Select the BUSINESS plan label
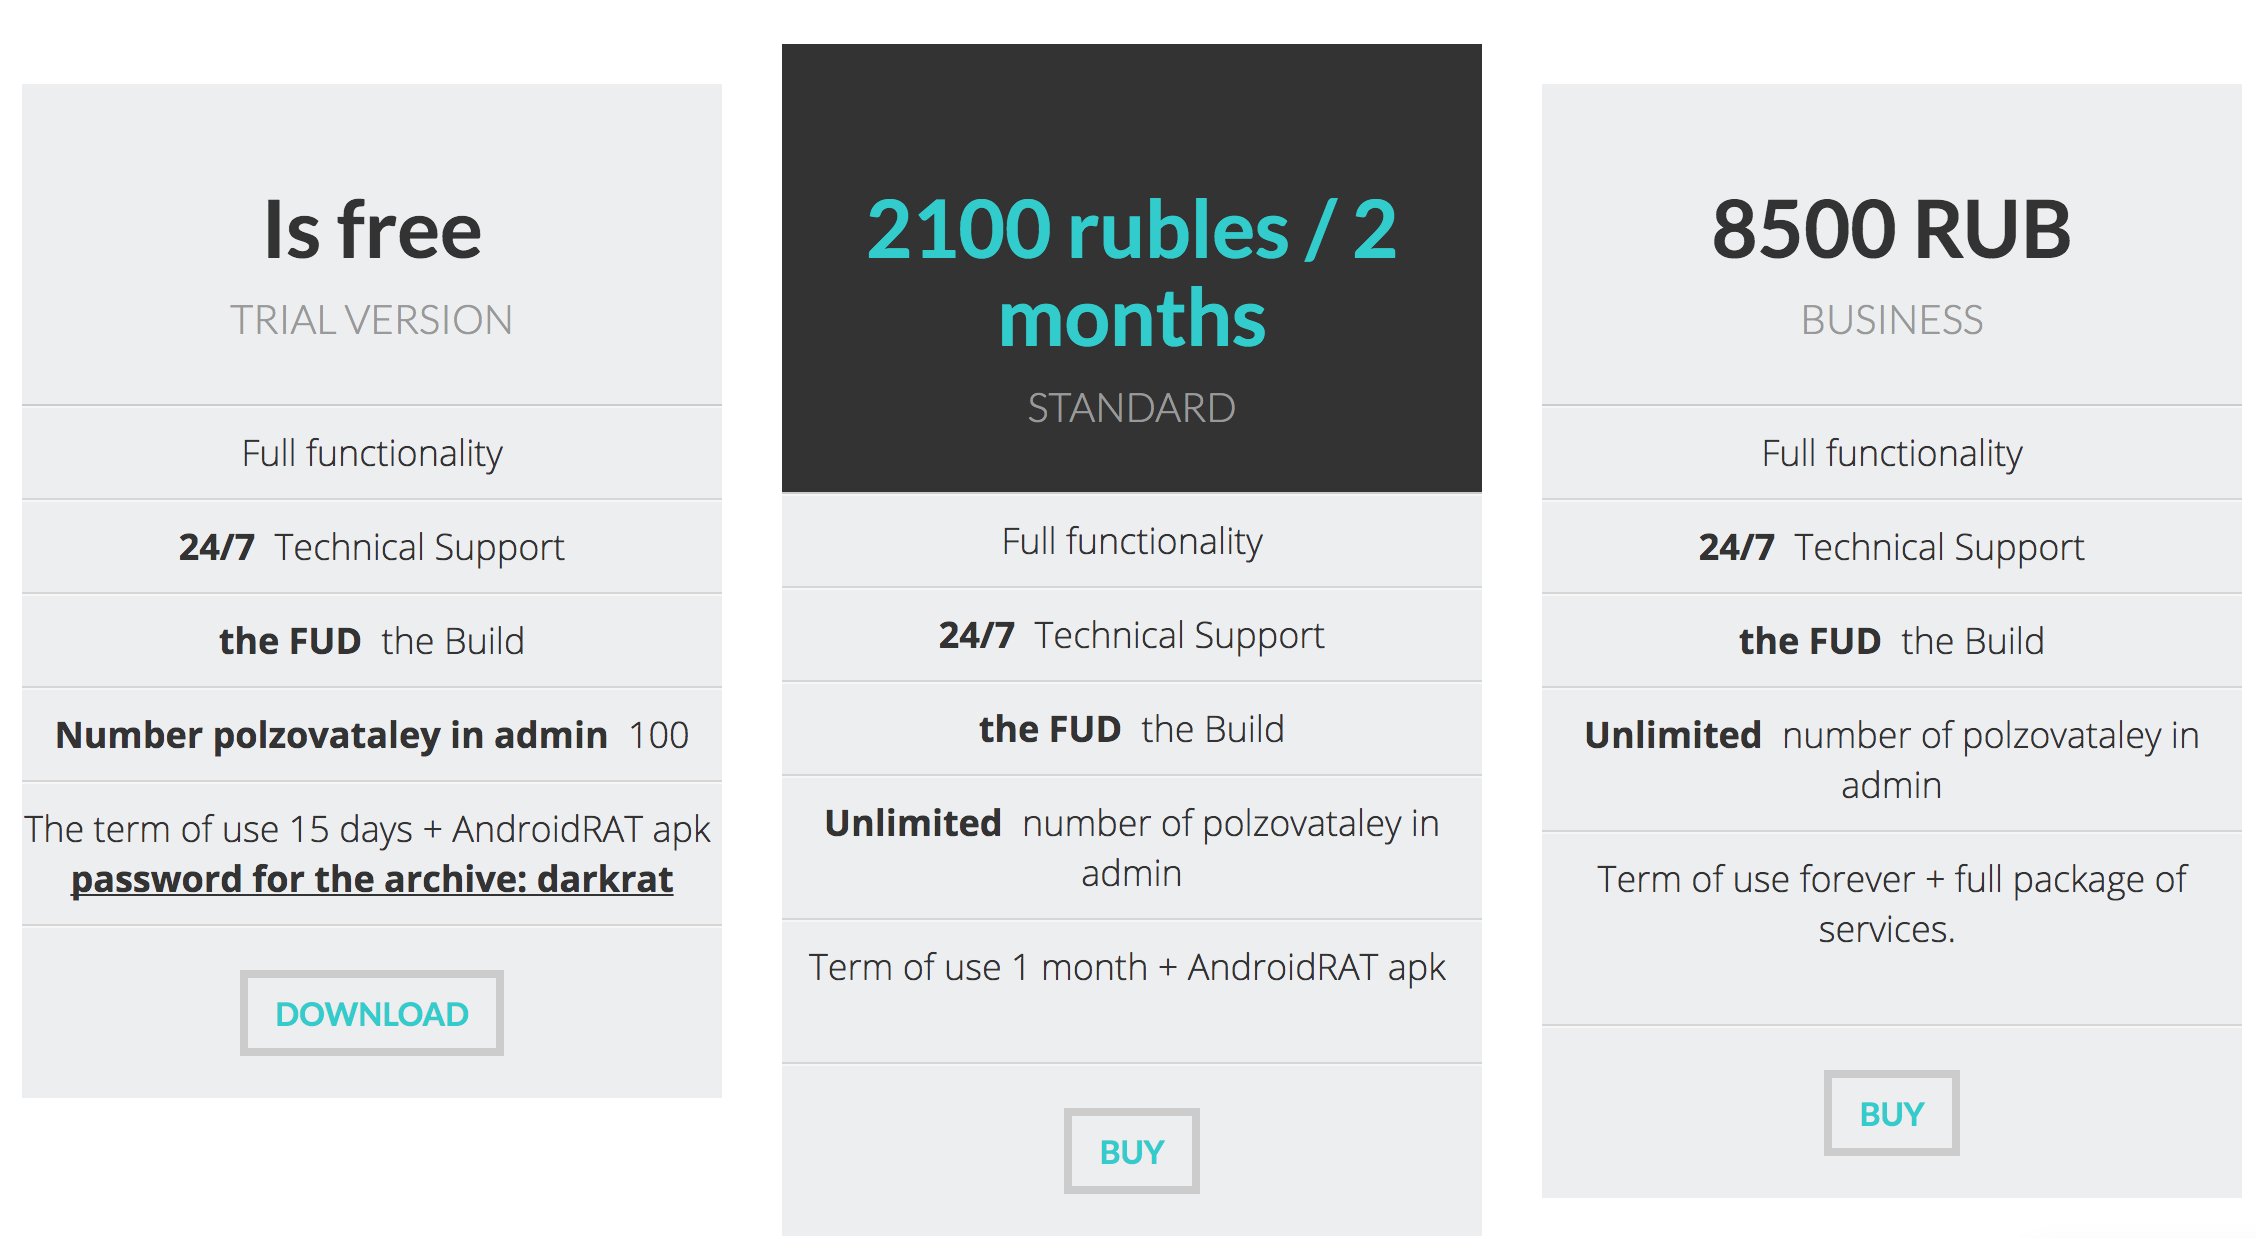The width and height of the screenshot is (2256, 1238). click(1891, 320)
